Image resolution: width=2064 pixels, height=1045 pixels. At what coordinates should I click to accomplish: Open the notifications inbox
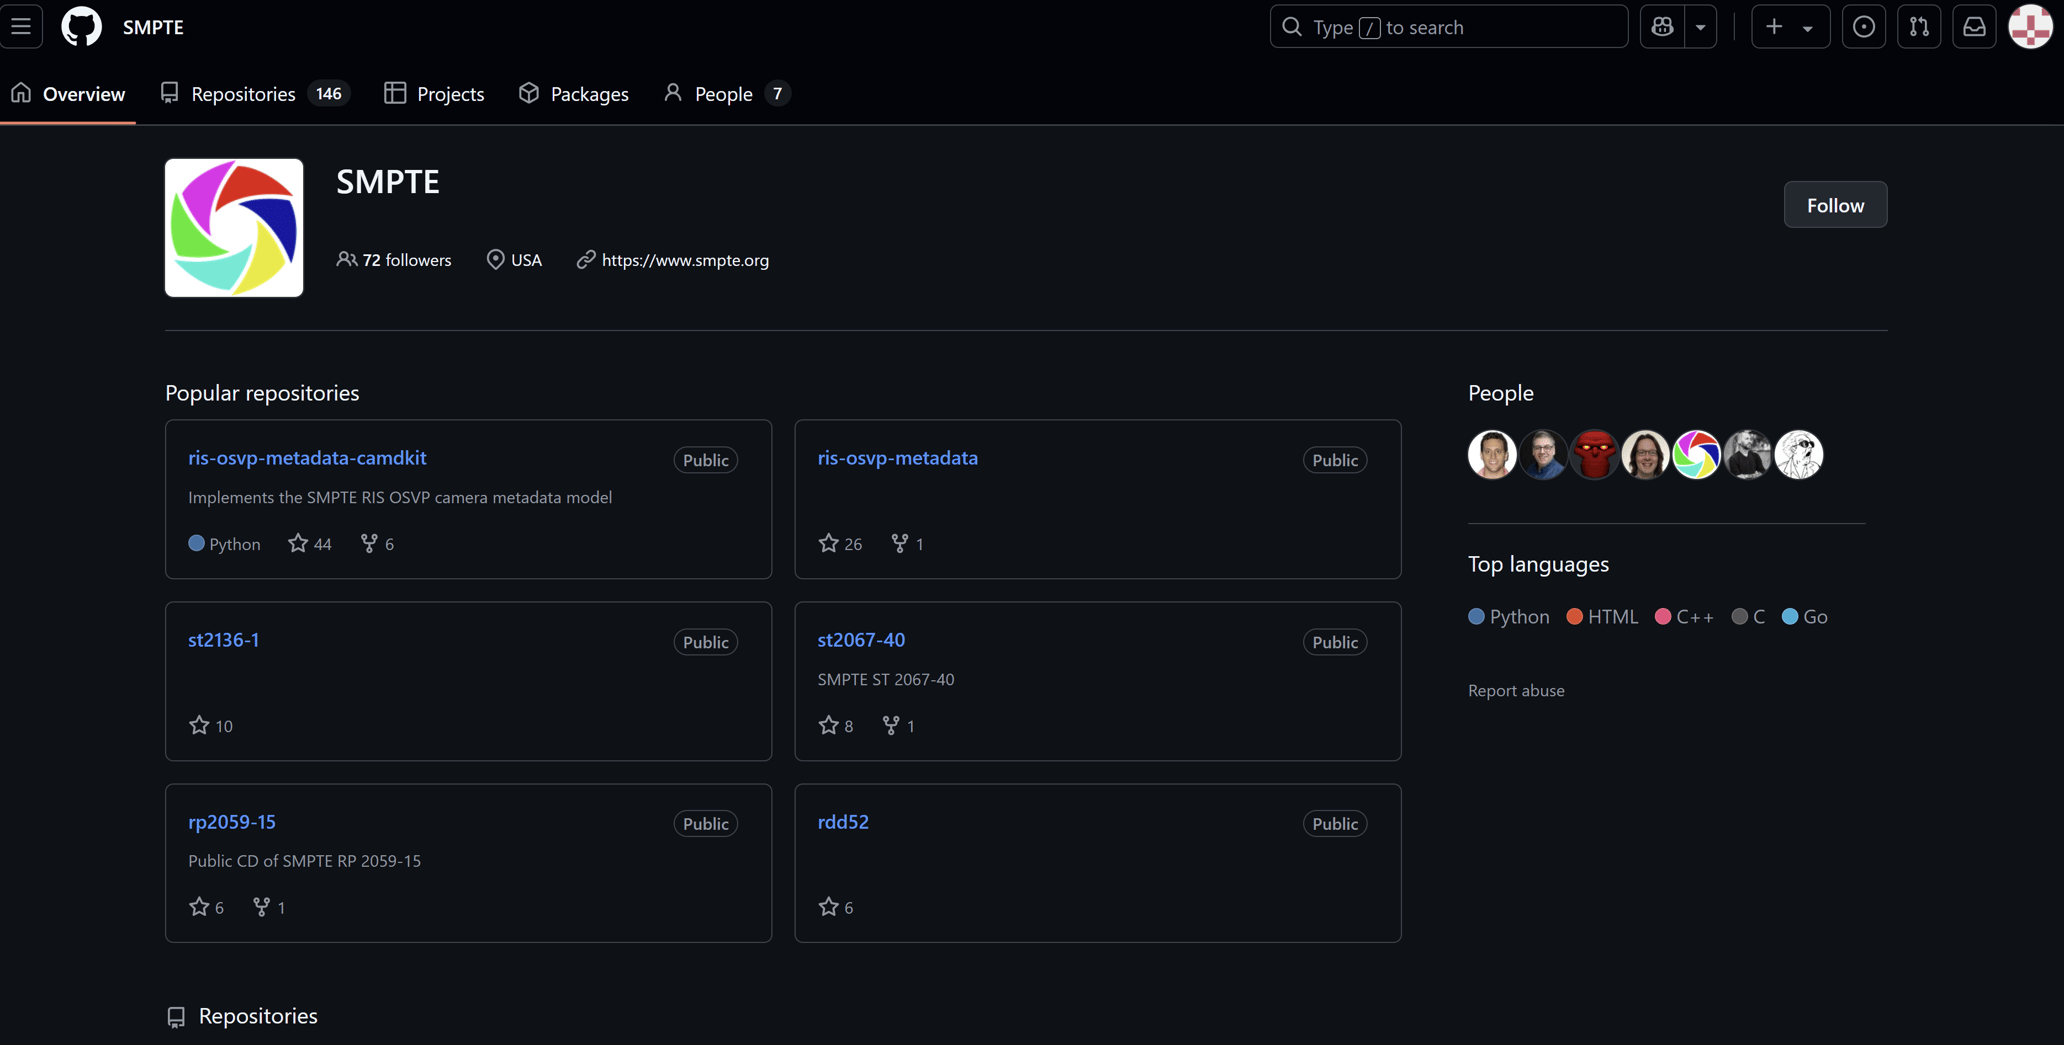[1975, 26]
